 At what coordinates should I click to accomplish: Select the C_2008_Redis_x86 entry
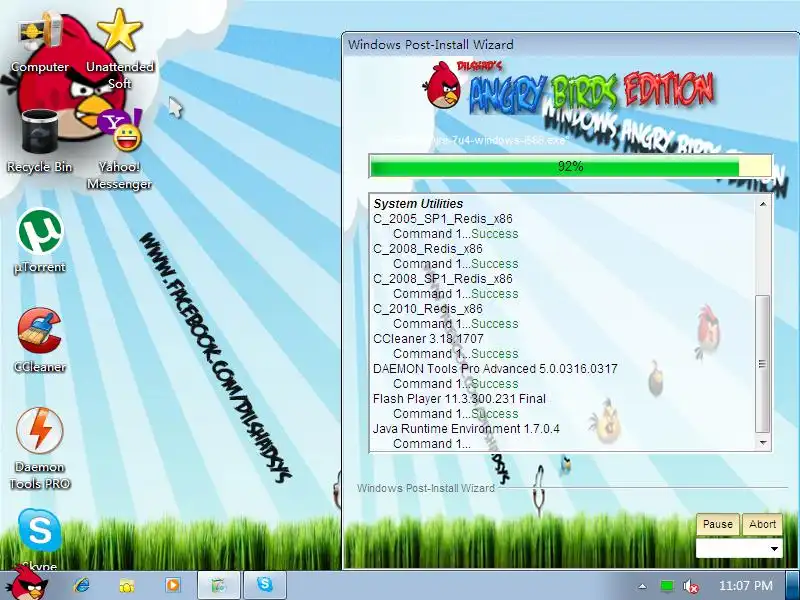[428, 248]
